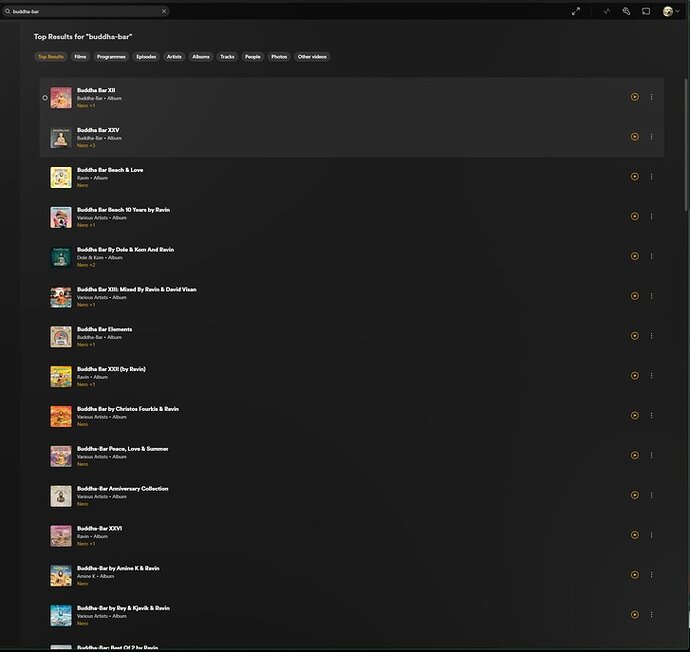Open more options for Ray & Kjavik & Ravin
Image resolution: width=690 pixels, height=652 pixels.
(x=652, y=615)
